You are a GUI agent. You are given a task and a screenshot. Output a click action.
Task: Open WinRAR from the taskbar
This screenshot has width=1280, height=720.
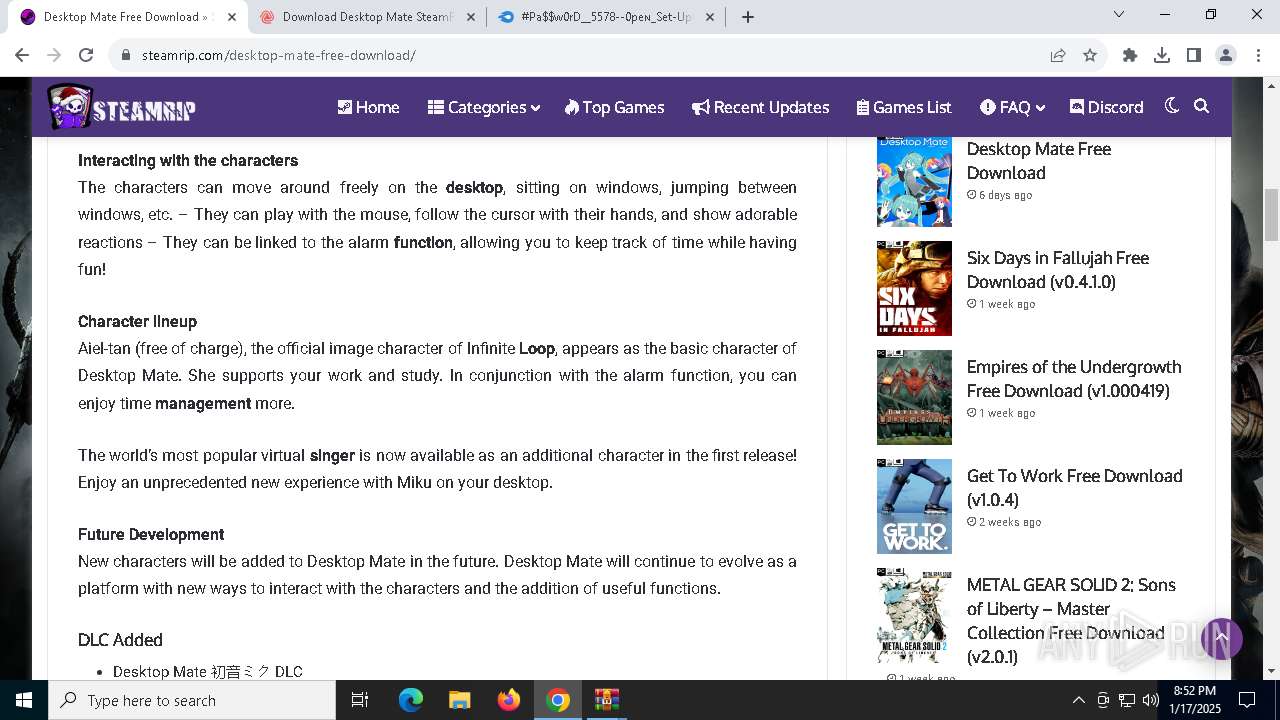[607, 700]
